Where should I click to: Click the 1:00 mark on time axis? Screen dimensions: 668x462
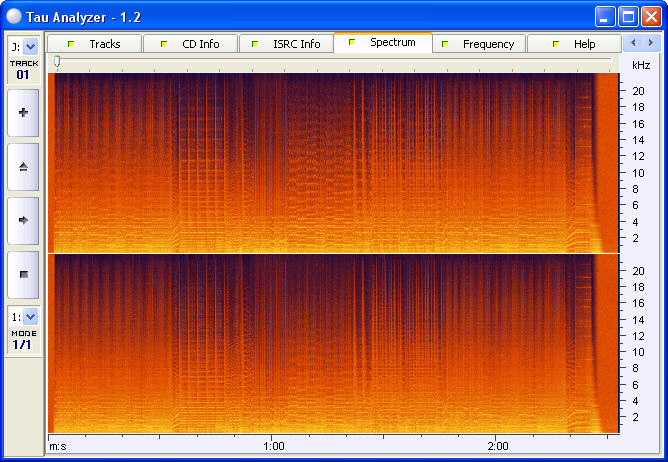pos(274,446)
